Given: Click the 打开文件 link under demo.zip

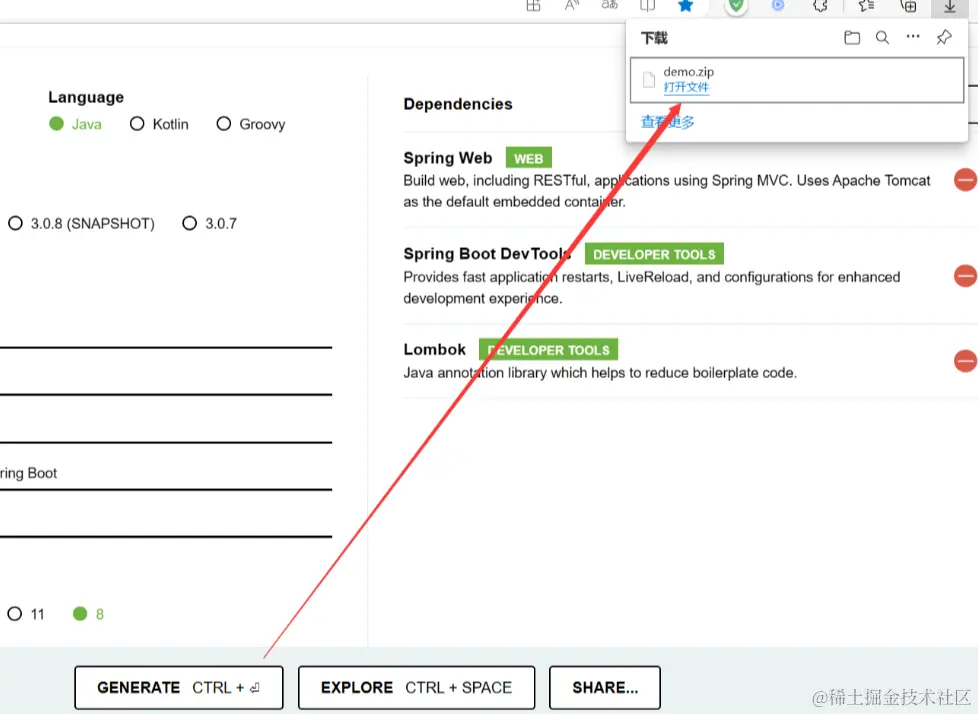Looking at the screenshot, I should tap(686, 87).
